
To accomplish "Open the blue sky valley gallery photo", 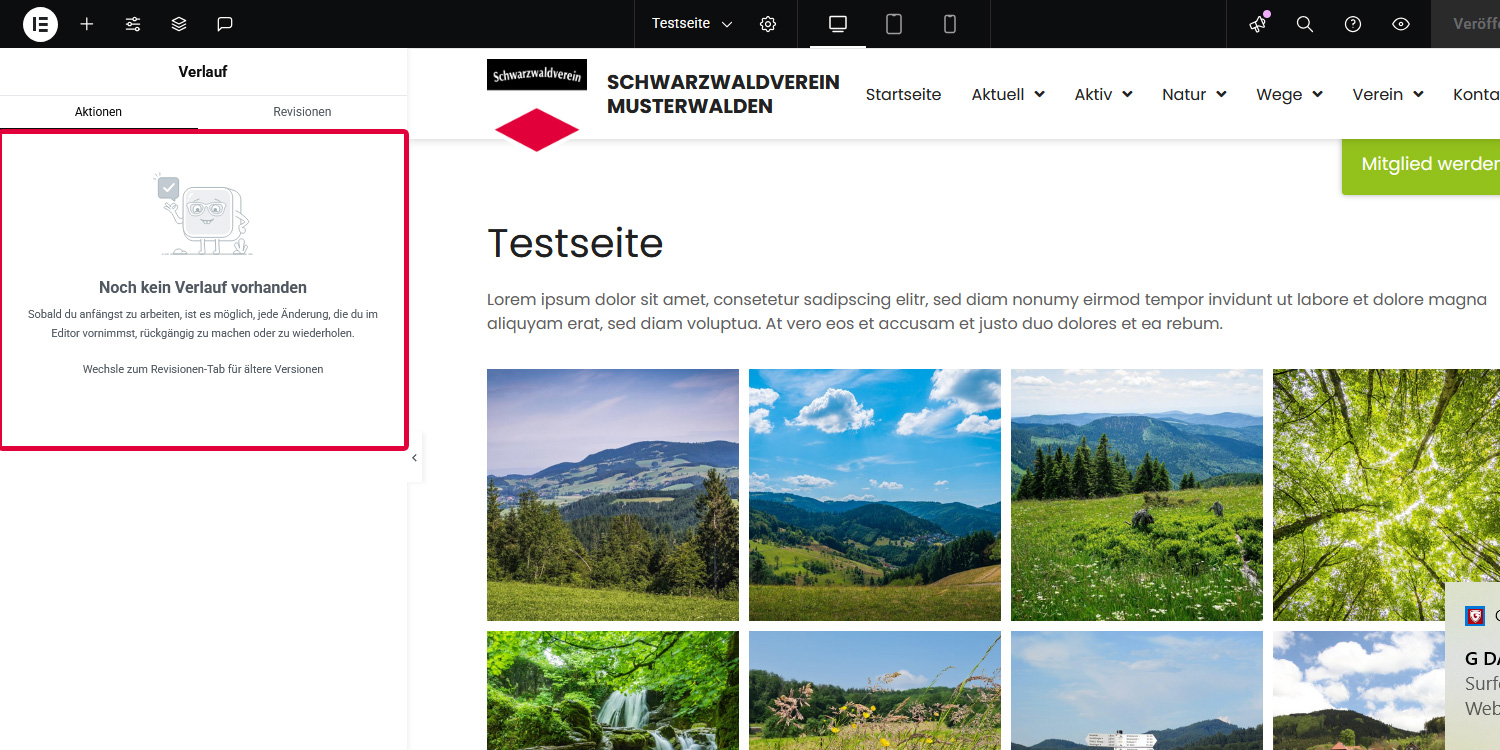I will tap(875, 495).
